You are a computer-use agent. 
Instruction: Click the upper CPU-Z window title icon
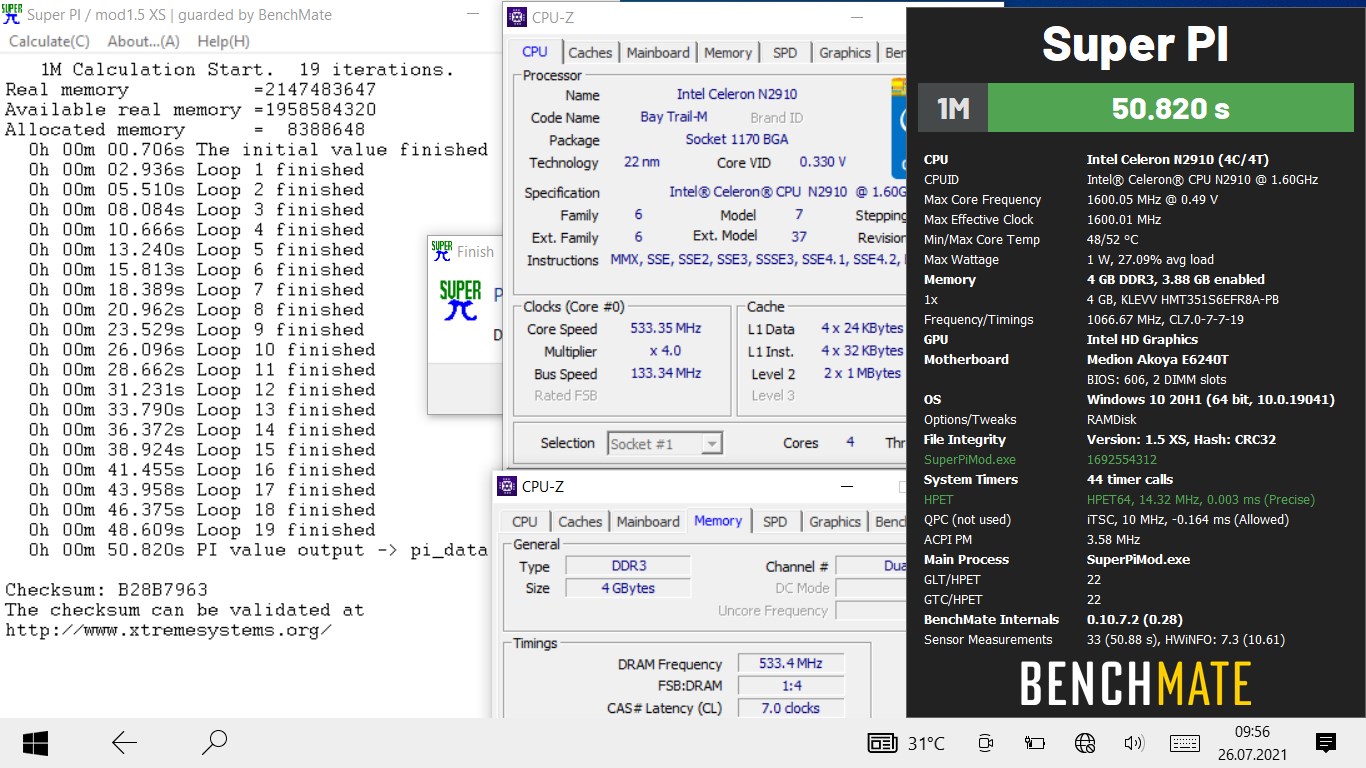[x=517, y=17]
